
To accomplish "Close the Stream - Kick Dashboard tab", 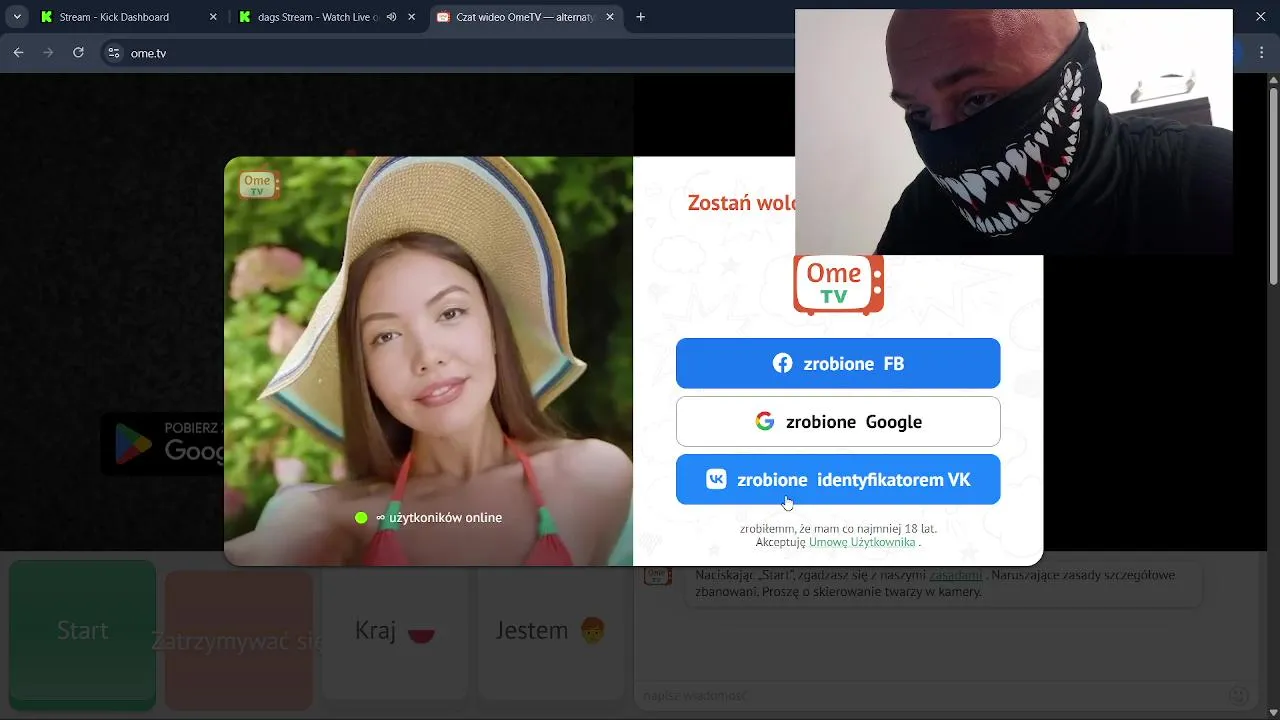I will (x=213, y=17).
